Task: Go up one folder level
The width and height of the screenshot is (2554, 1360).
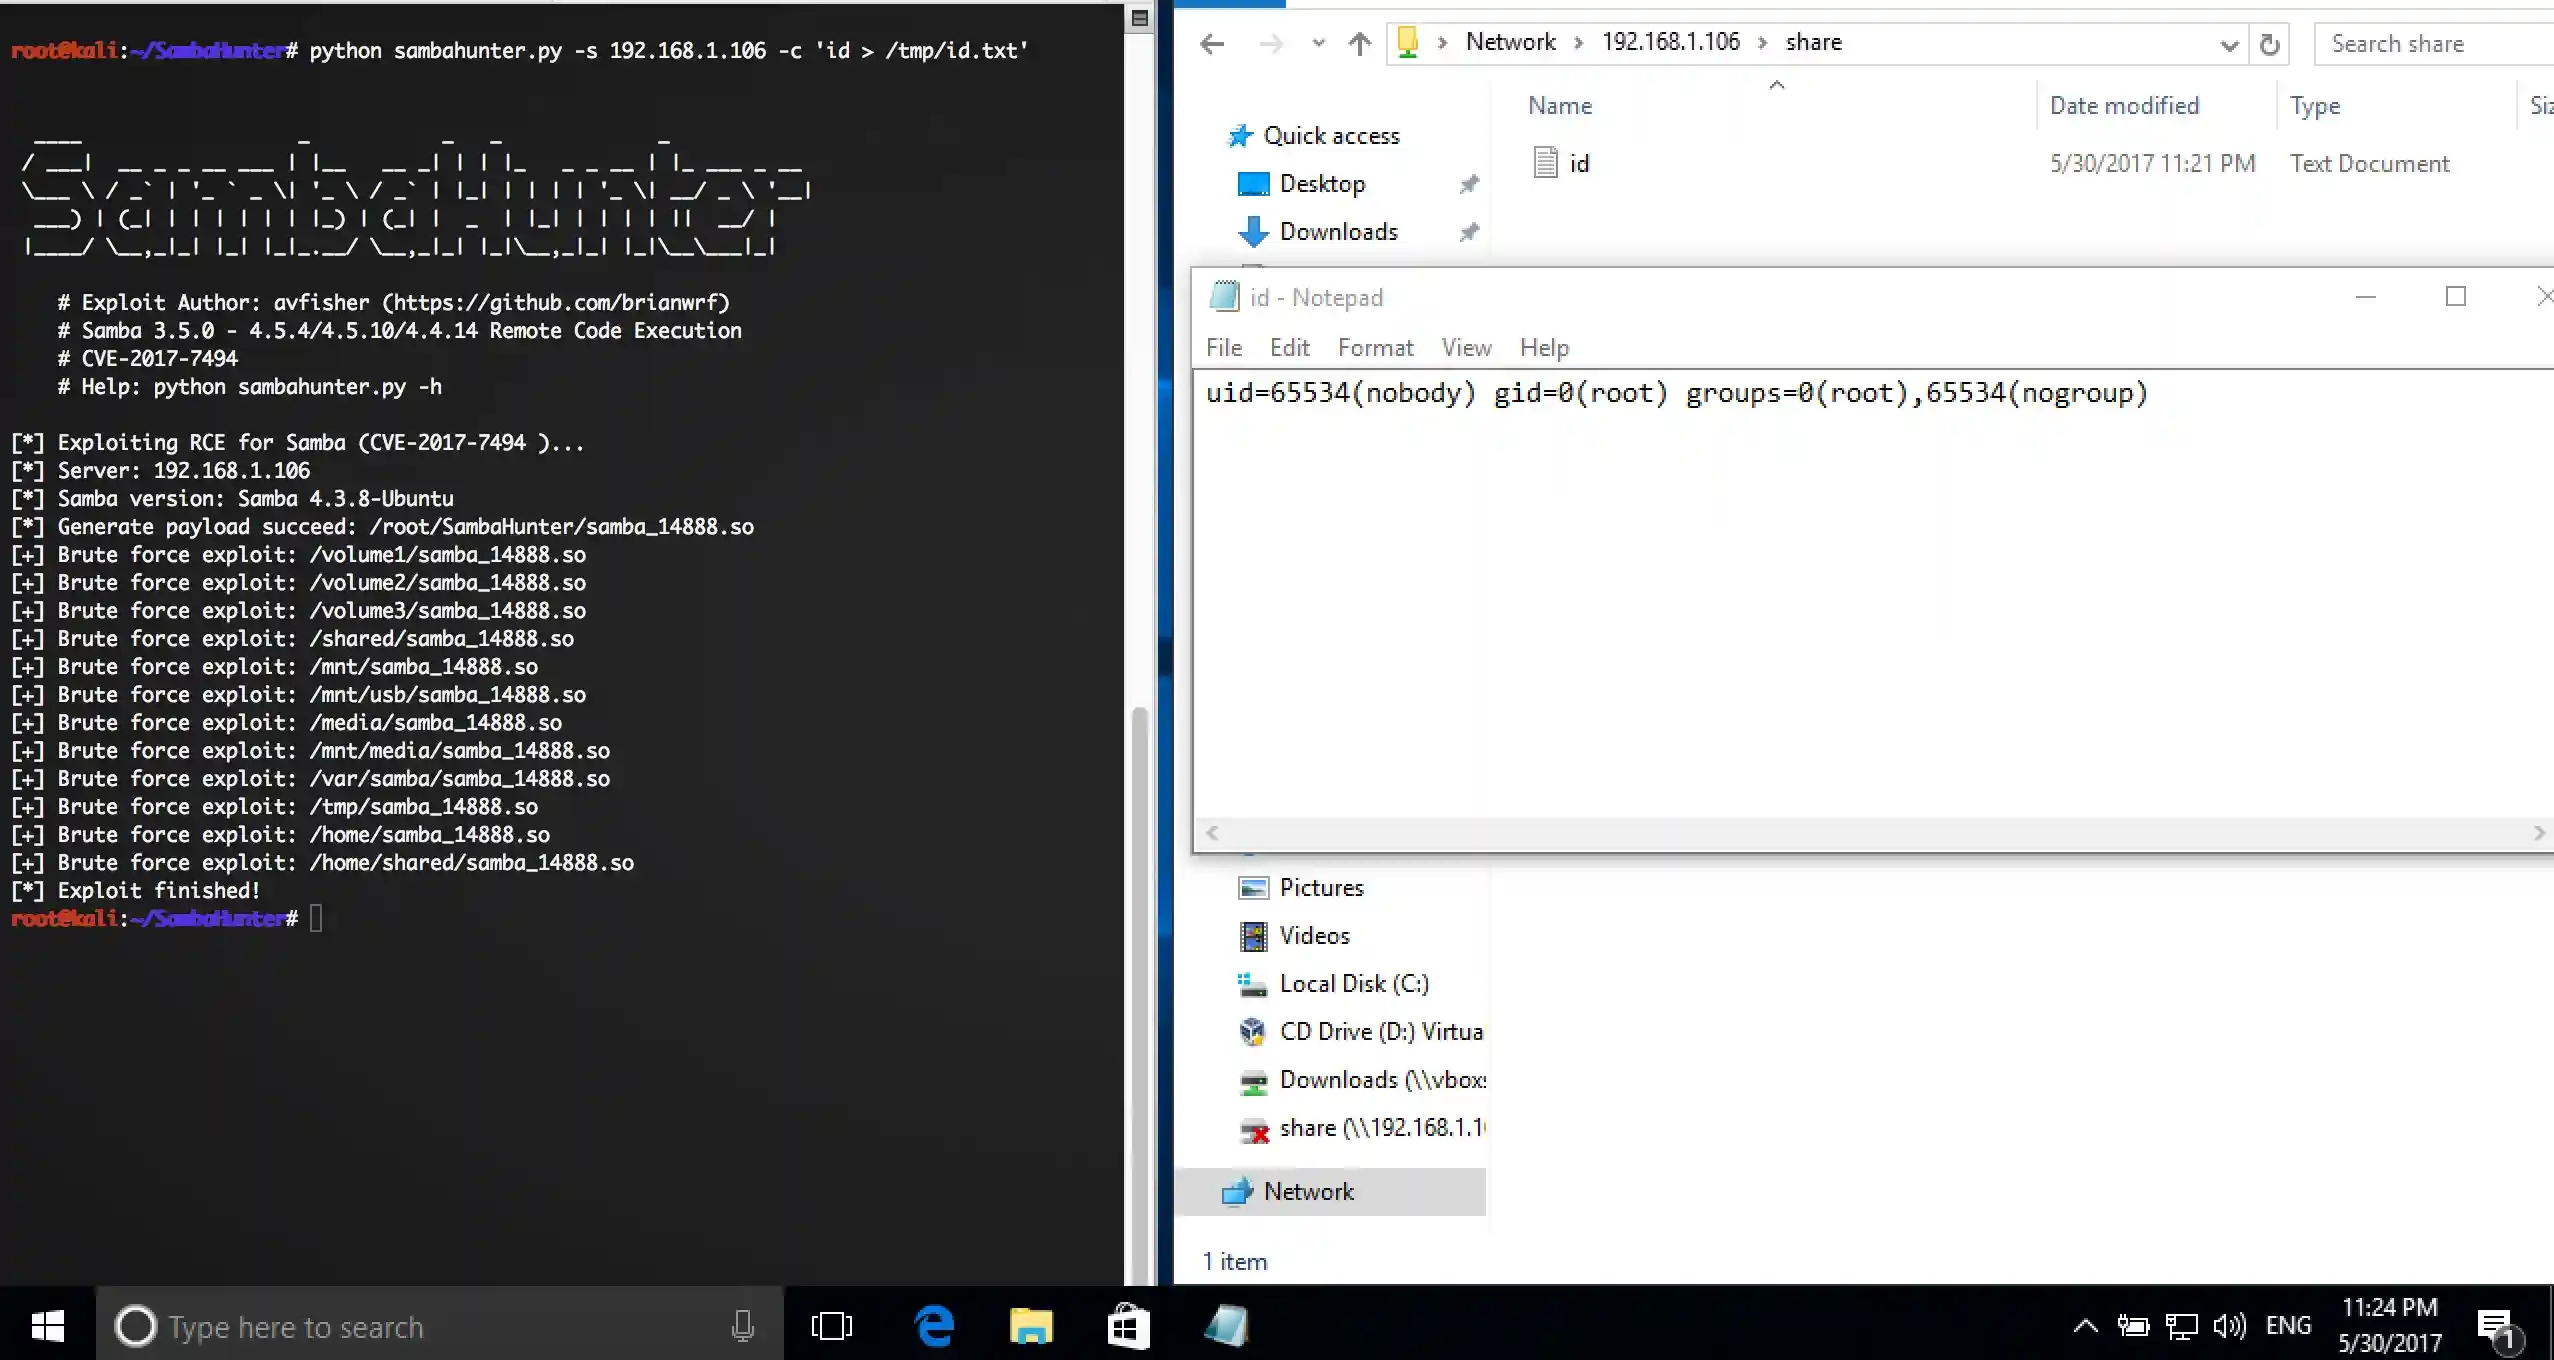Action: [1359, 43]
